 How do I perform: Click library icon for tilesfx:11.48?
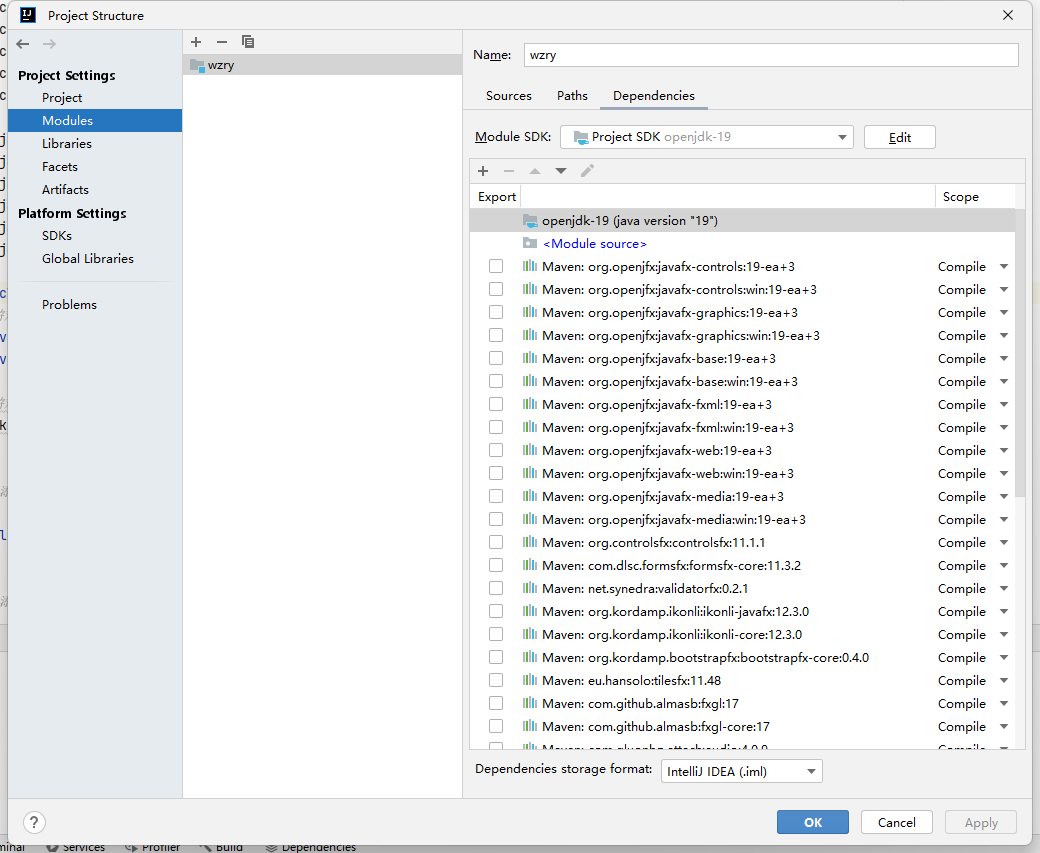(529, 681)
